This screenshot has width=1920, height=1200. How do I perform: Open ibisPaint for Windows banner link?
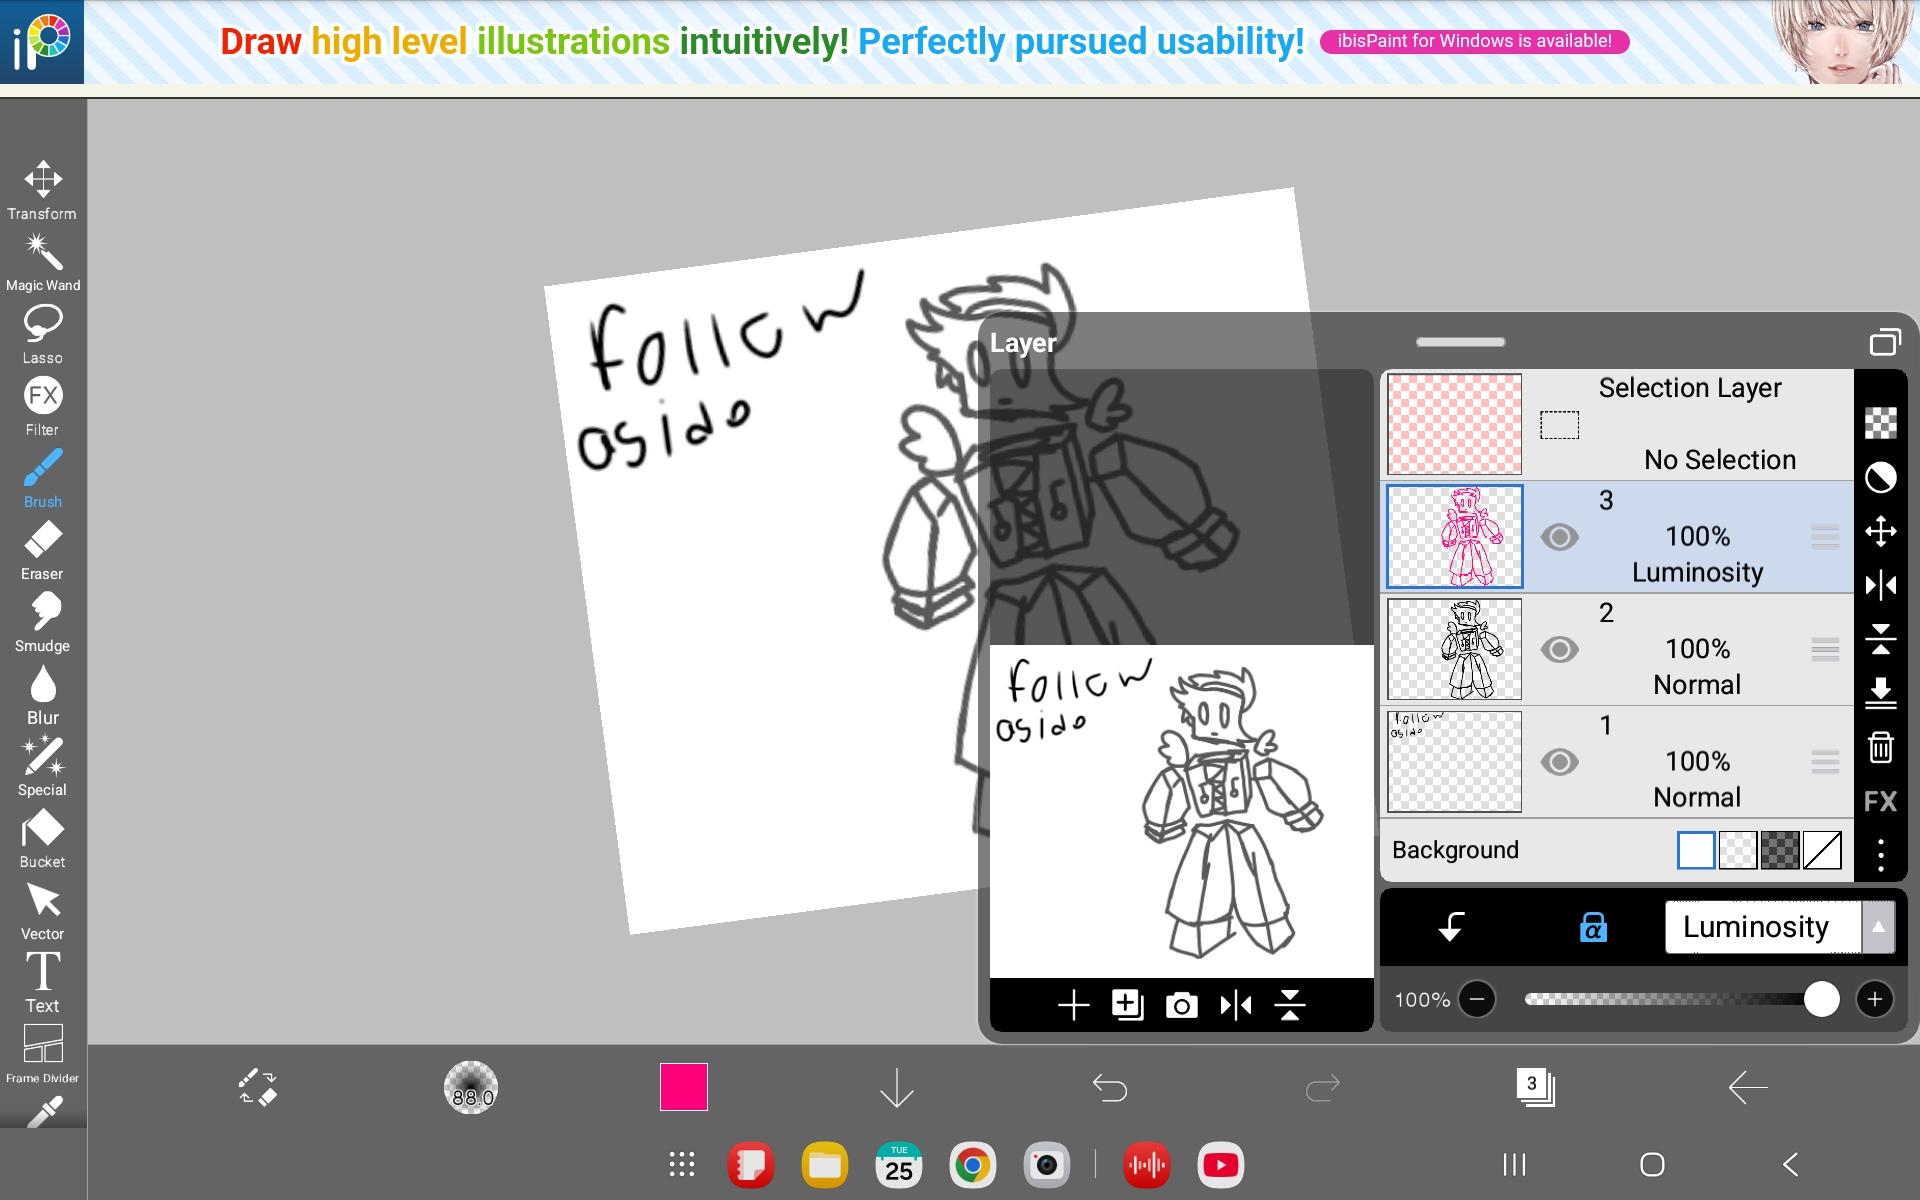[x=1474, y=41]
